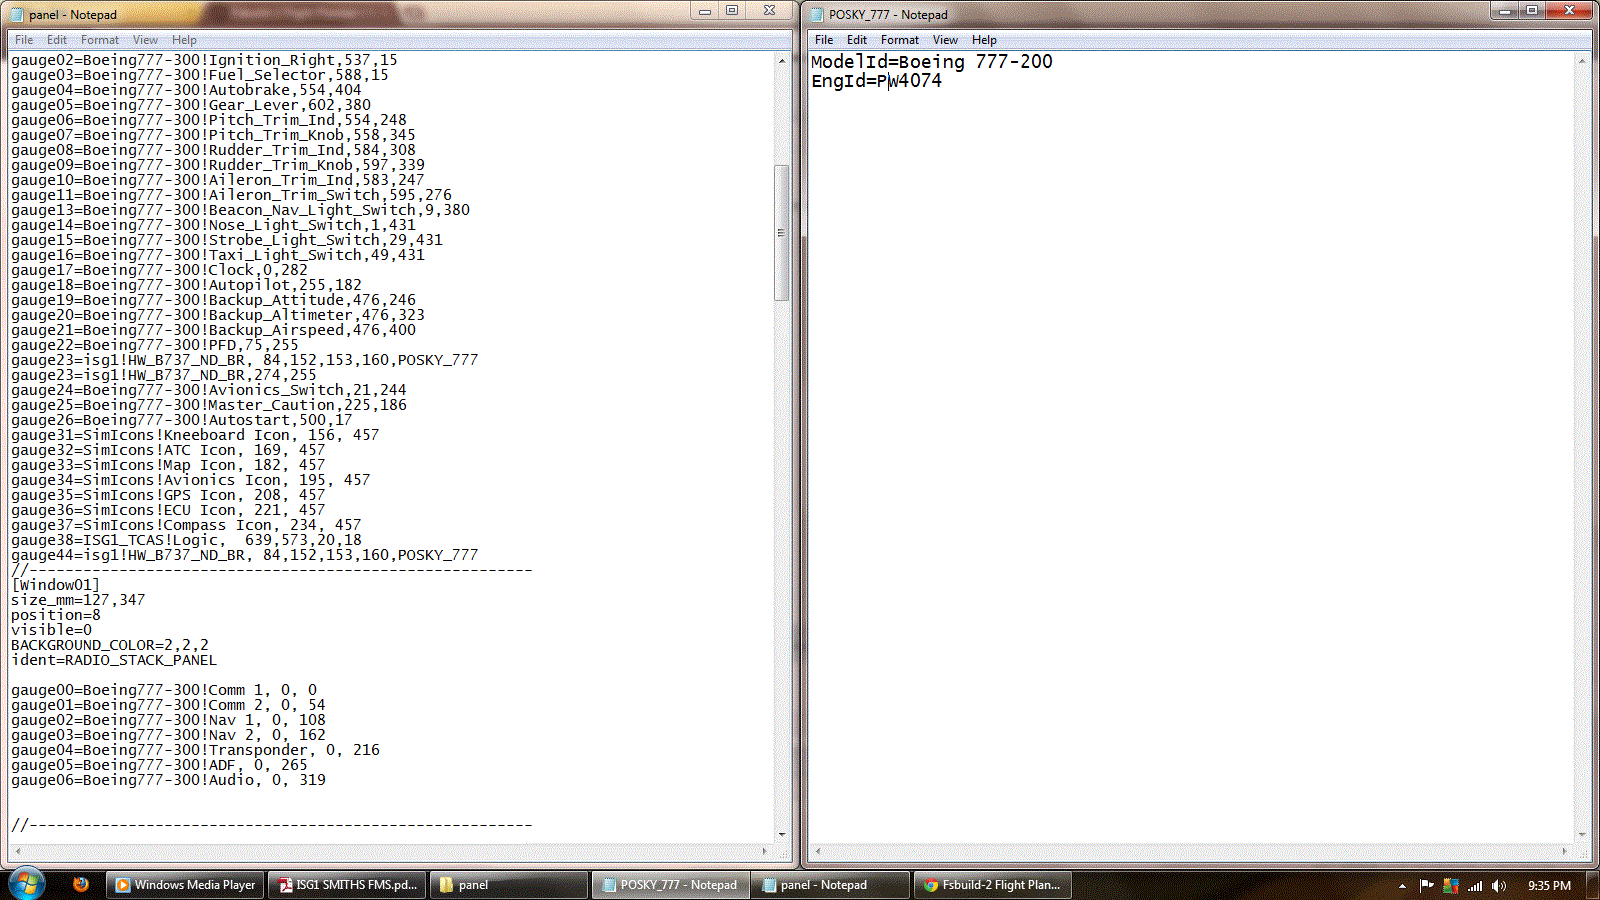The image size is (1600, 900).
Task: Open View menu in POSKY_777 Notepad
Action: (945, 40)
